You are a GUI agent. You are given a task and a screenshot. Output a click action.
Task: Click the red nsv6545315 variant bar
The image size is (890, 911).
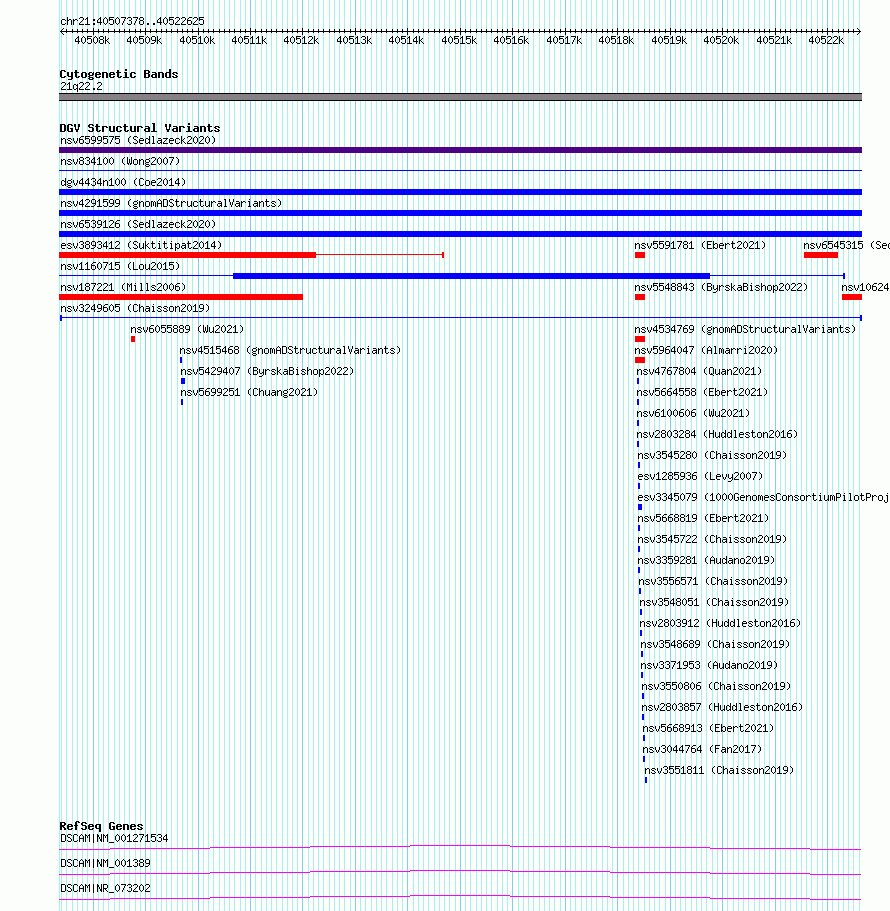click(x=821, y=255)
